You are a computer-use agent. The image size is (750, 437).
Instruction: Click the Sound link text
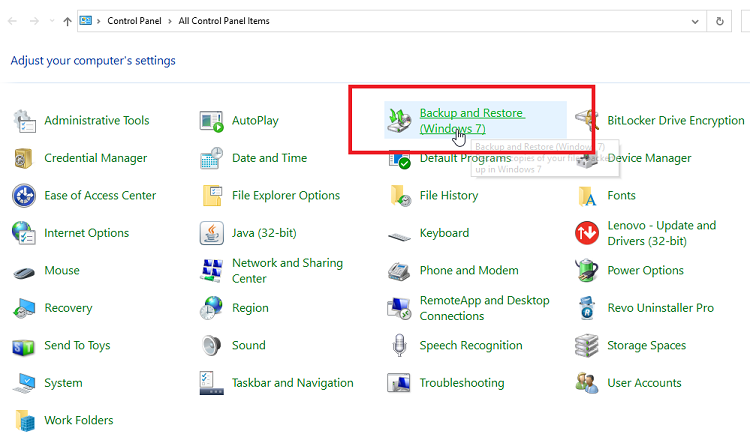249,346
